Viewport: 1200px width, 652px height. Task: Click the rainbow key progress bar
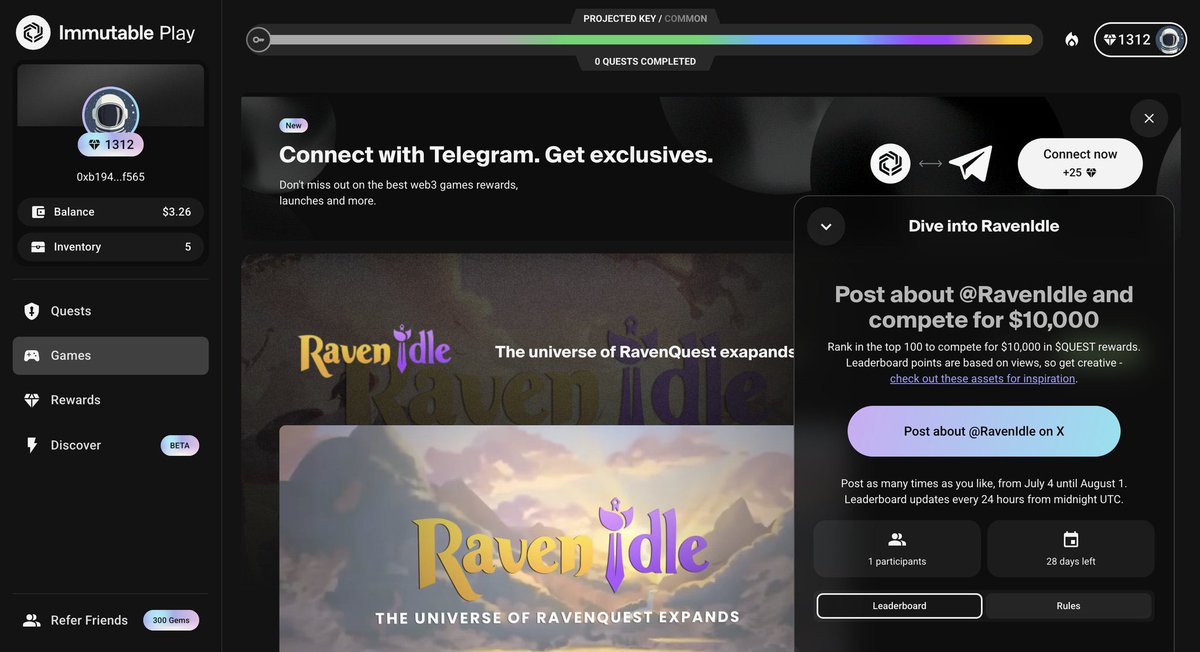pyautogui.click(x=645, y=40)
